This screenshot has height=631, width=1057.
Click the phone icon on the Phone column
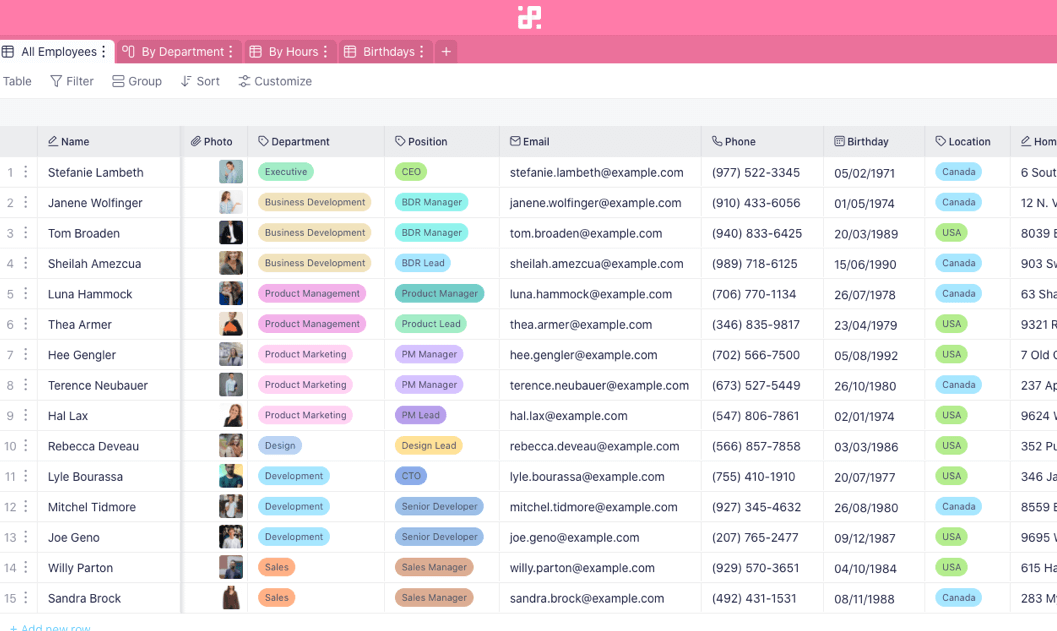tap(718, 141)
